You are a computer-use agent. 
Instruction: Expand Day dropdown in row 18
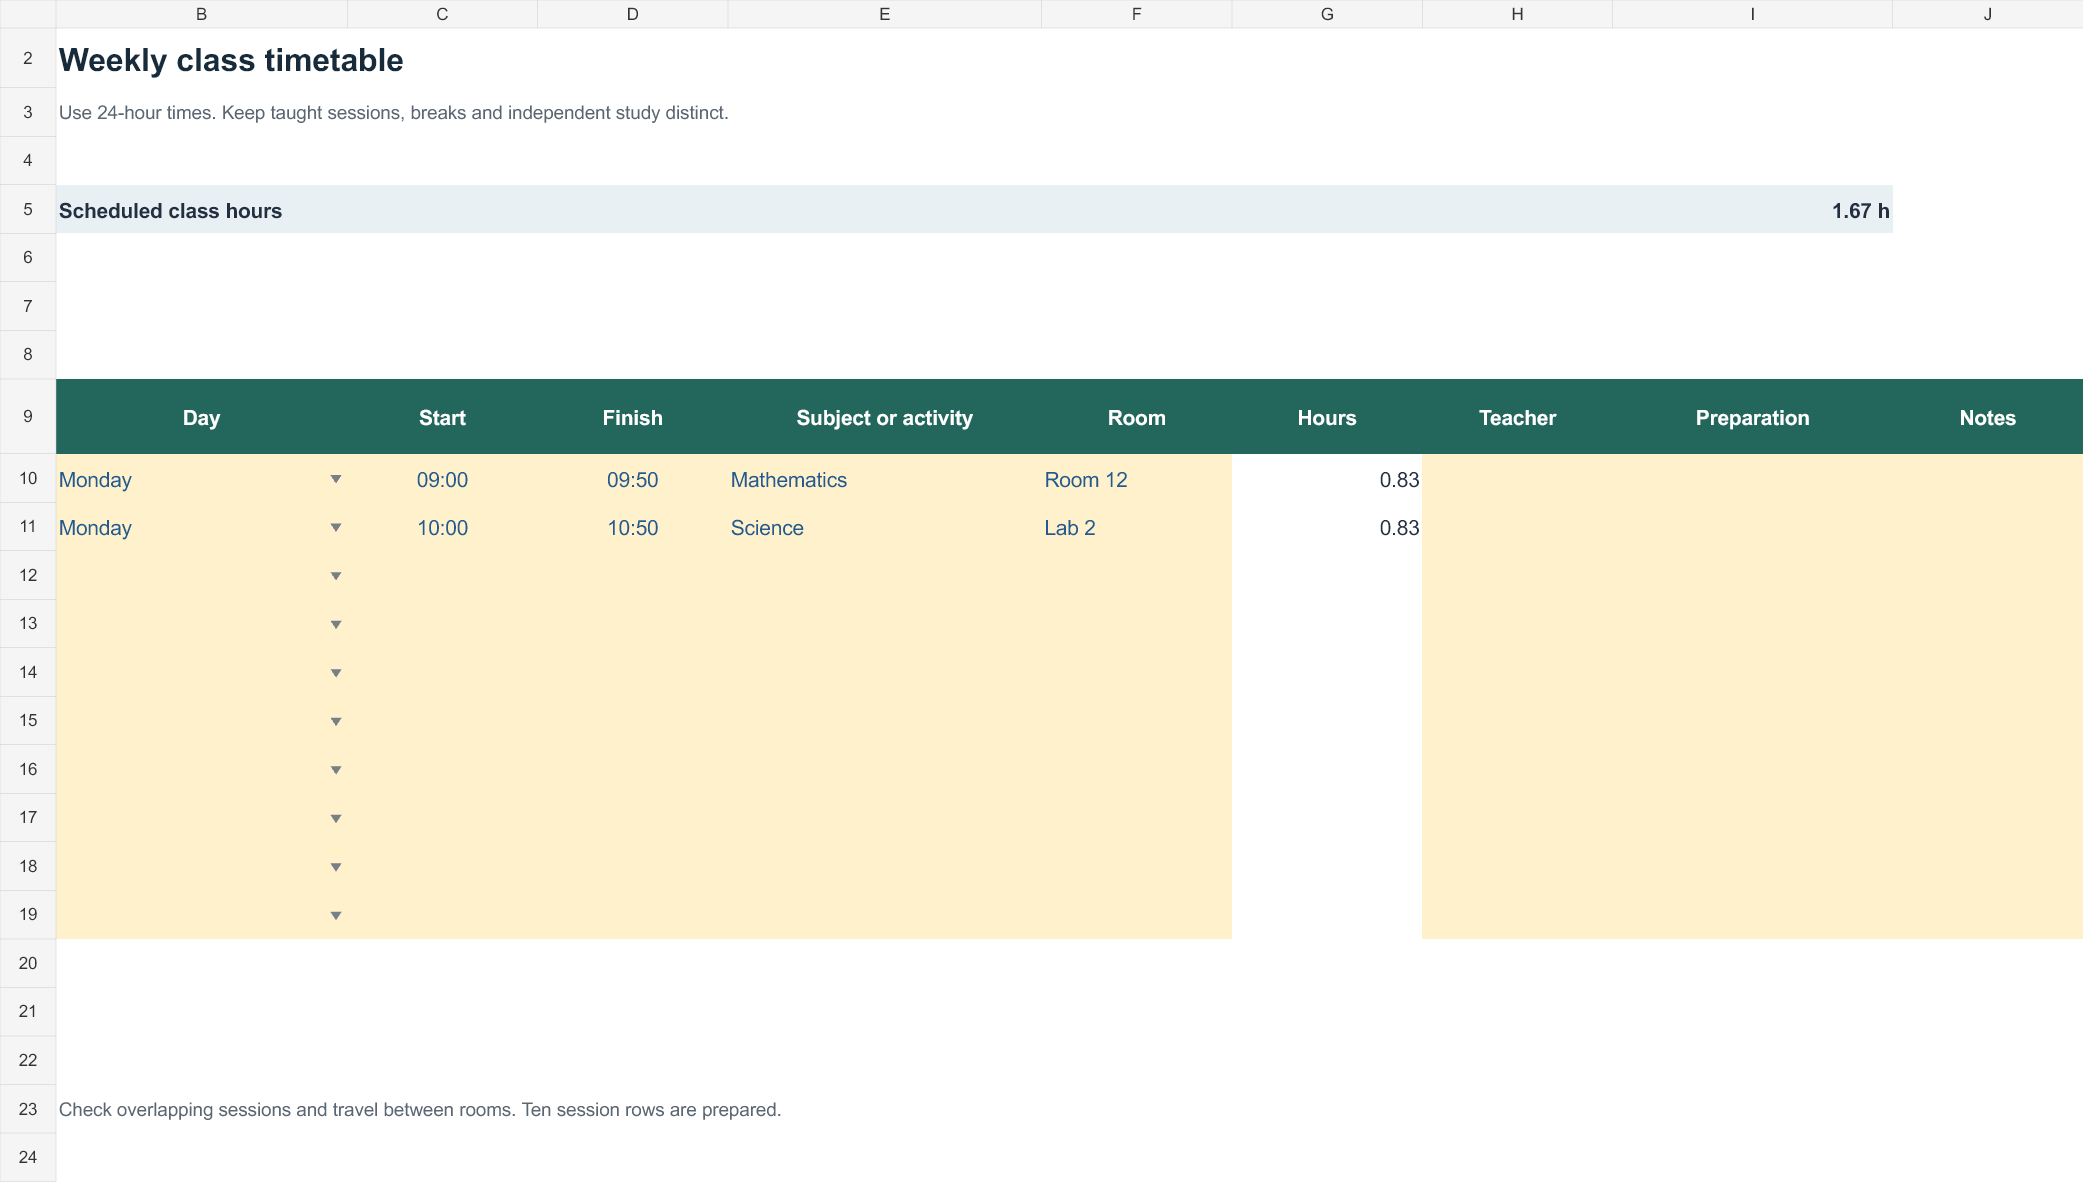pos(336,867)
